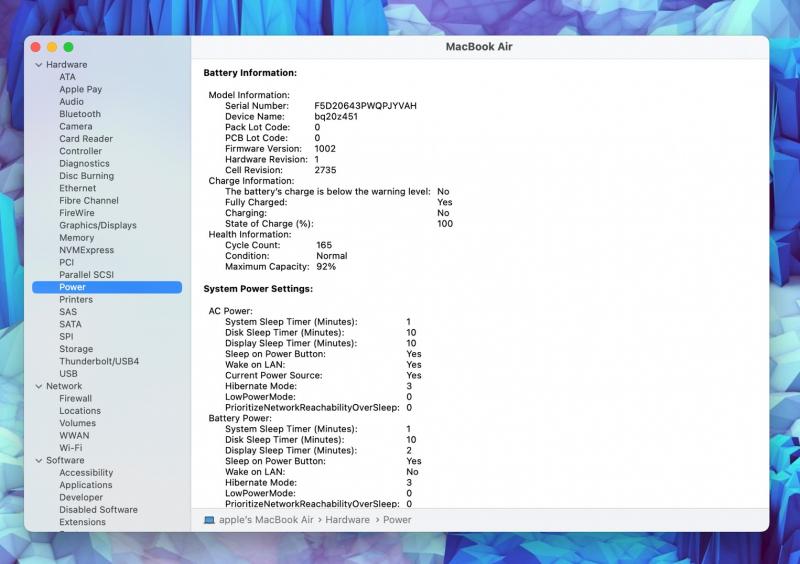This screenshot has height=564, width=800.
Task: Collapse the Network section chevron
Action: click(x=39, y=386)
